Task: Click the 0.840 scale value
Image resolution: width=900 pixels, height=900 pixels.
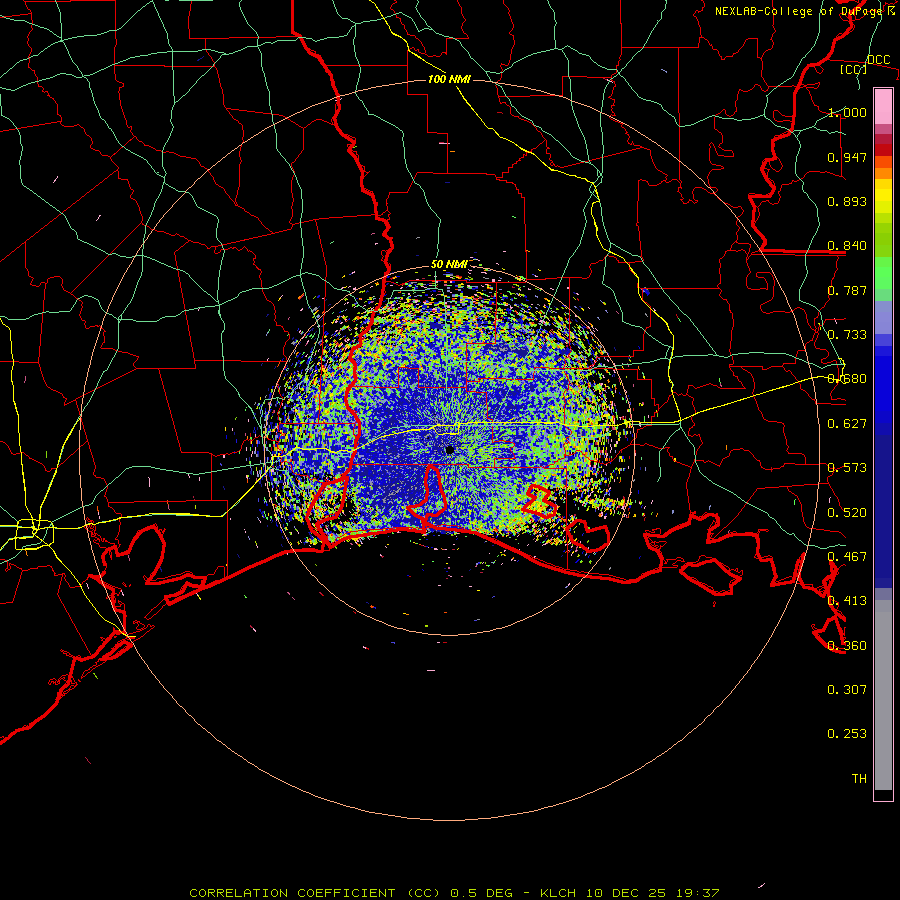Action: click(x=847, y=246)
